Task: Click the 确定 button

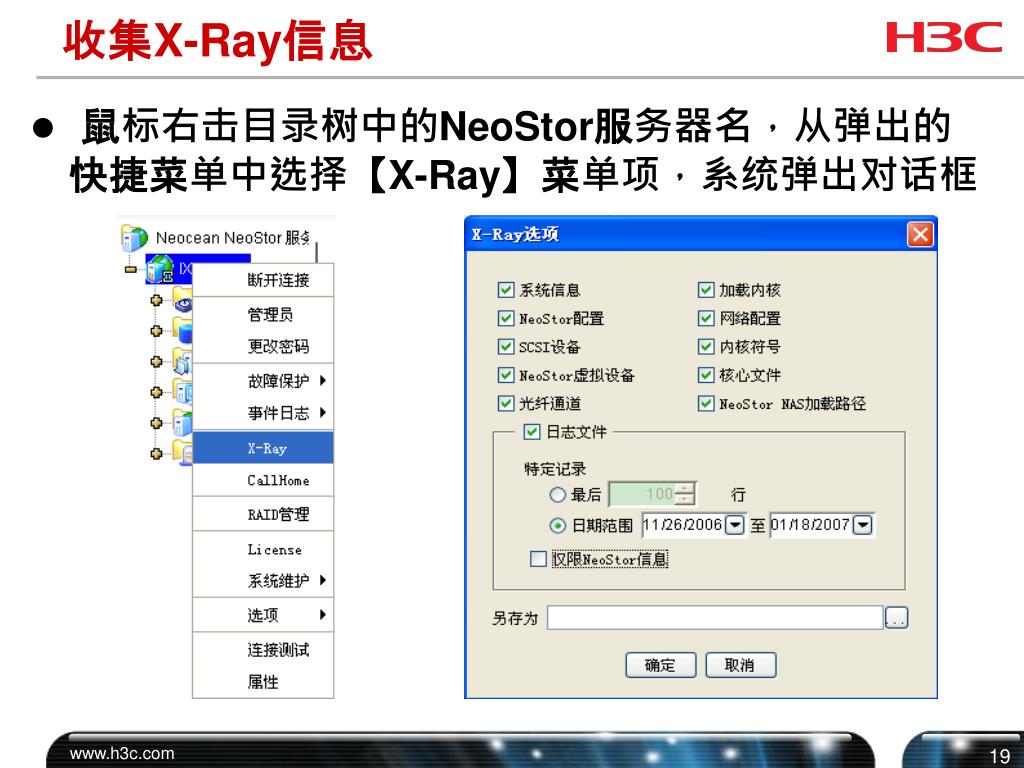Action: 660,665
